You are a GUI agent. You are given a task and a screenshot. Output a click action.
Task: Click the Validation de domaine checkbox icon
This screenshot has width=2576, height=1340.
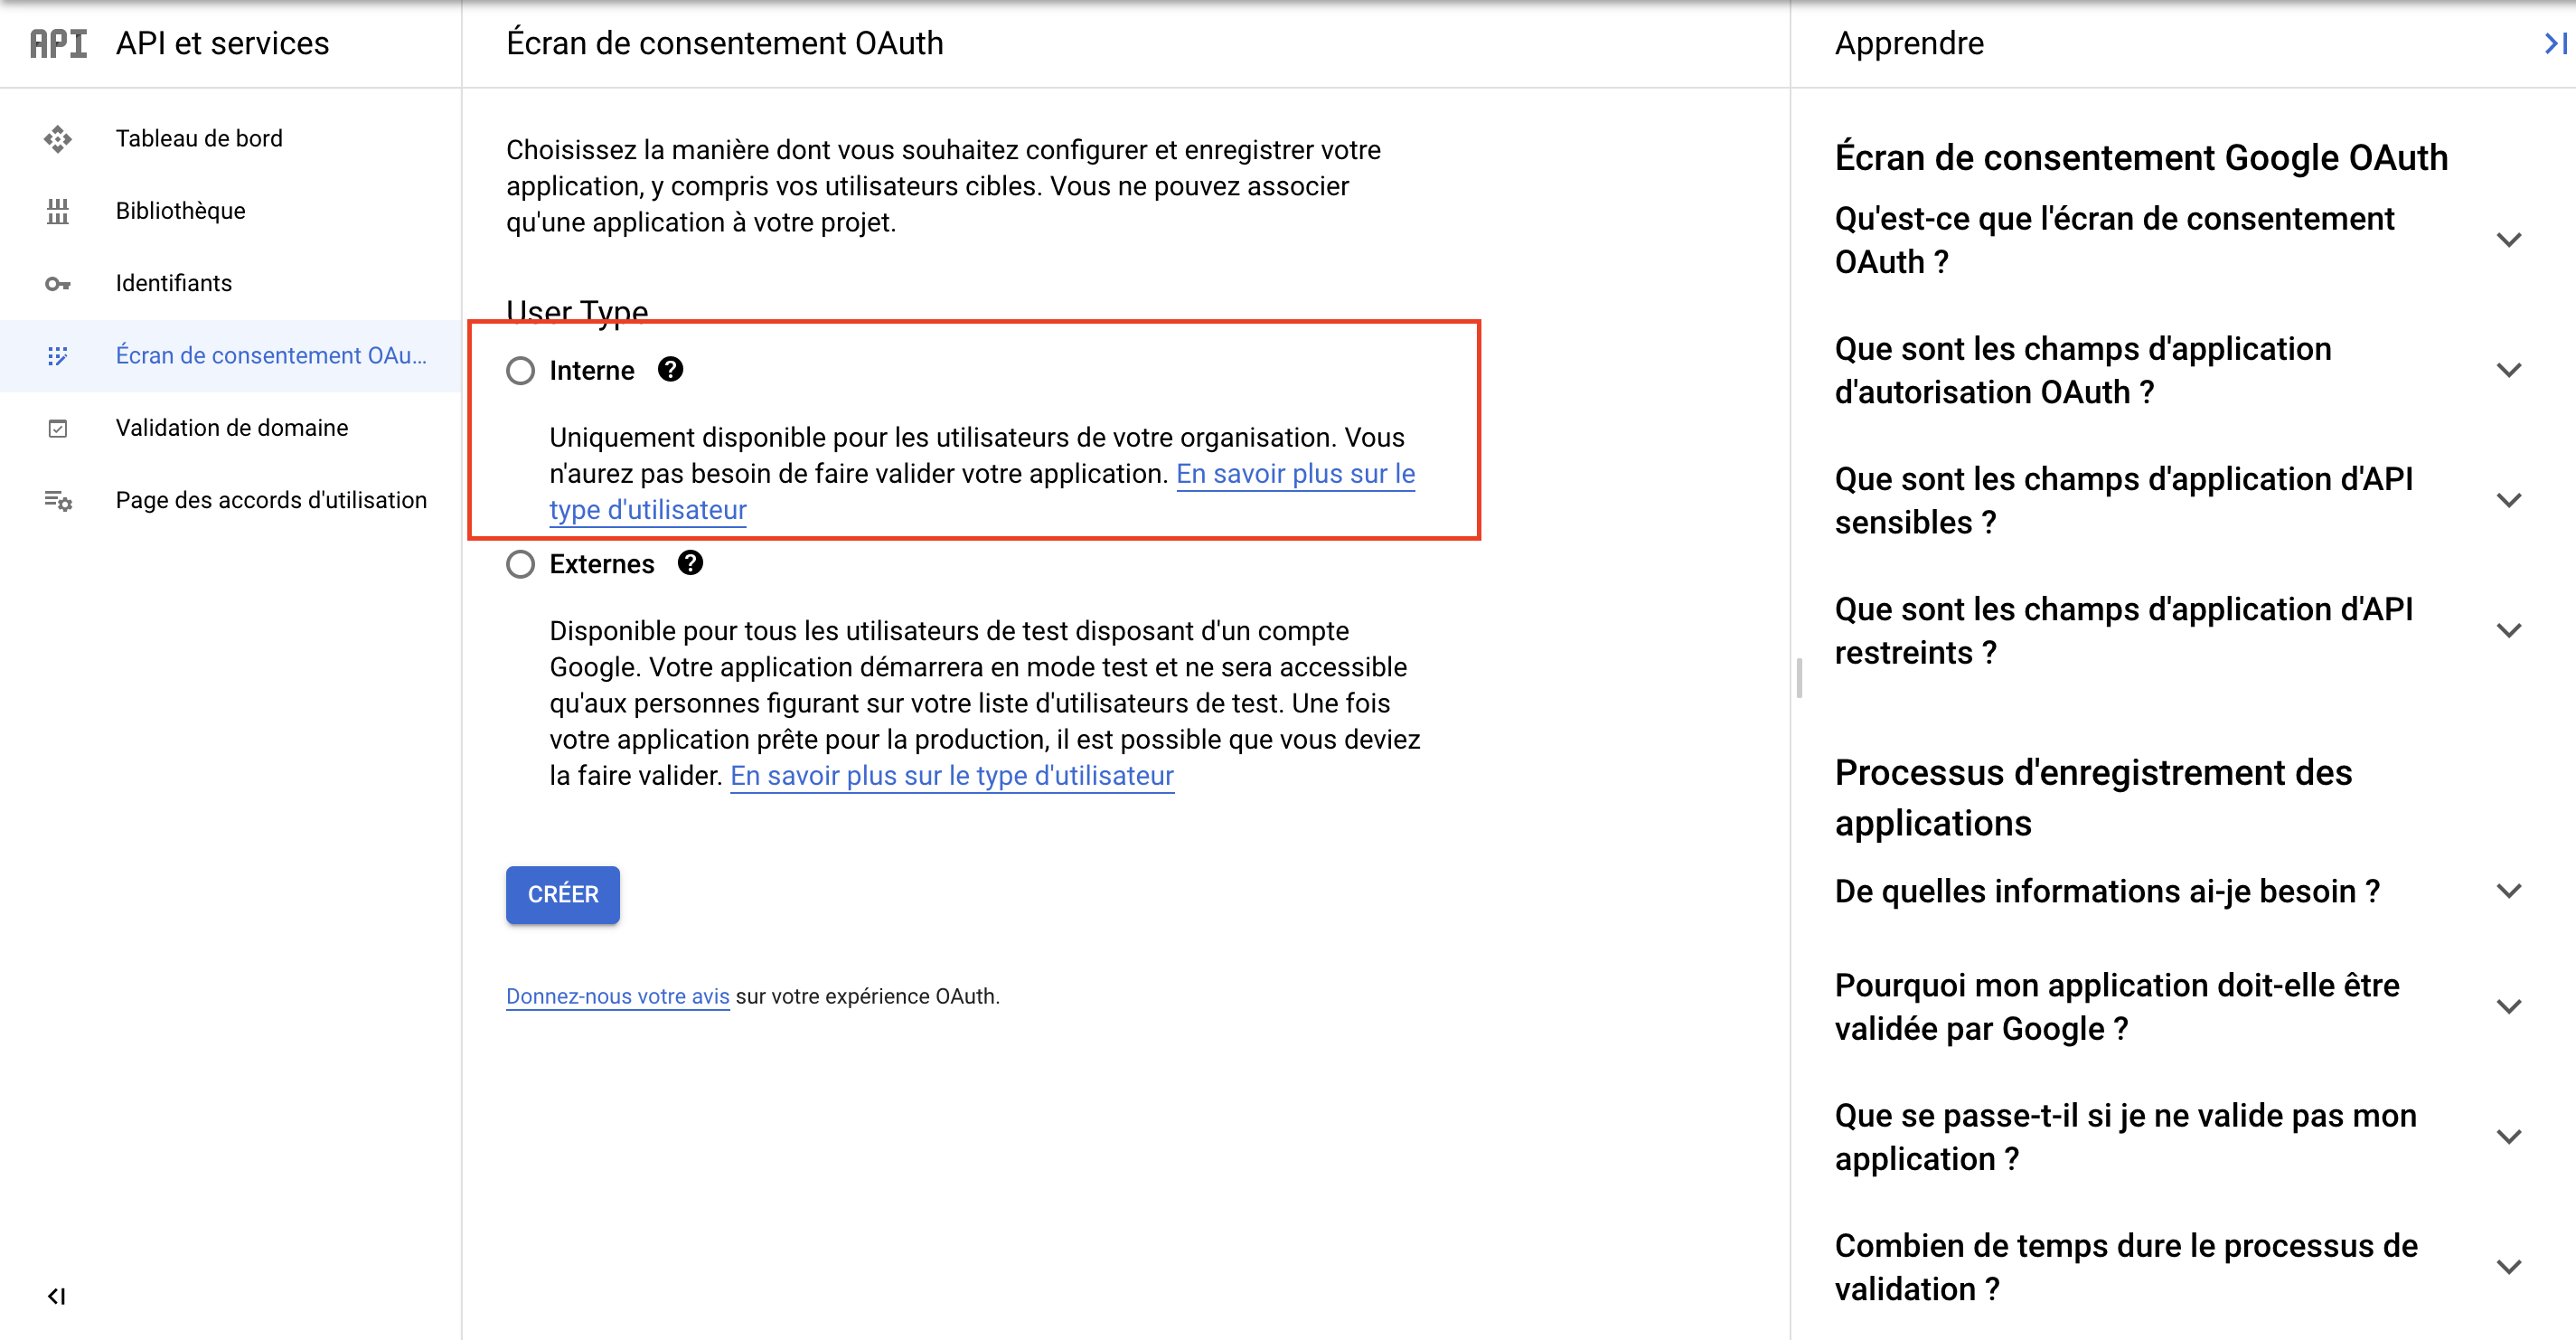point(58,427)
